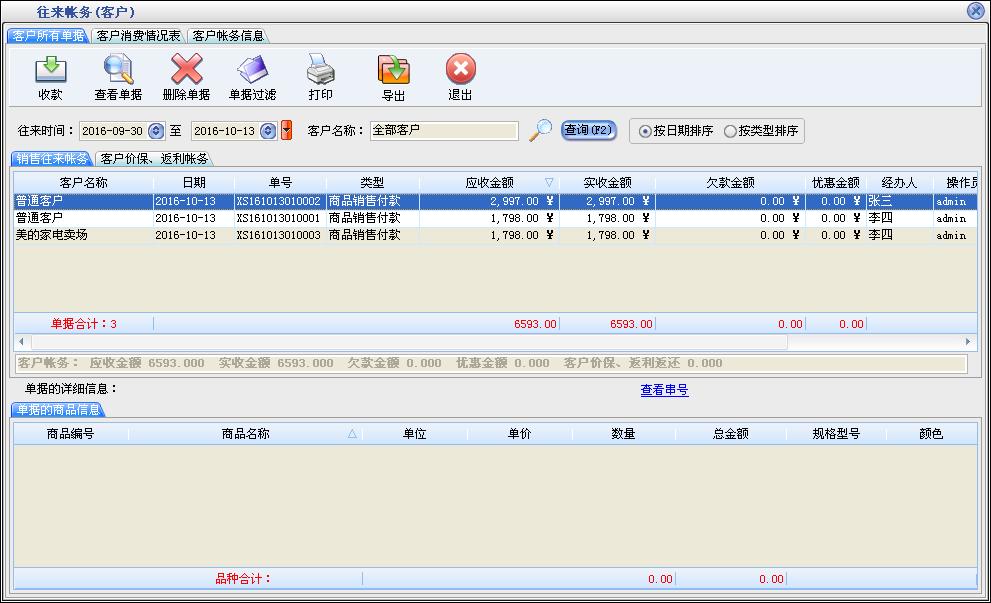The width and height of the screenshot is (991, 603).
Task: Click the magnifier icon beside customer name field
Action: [x=540, y=130]
